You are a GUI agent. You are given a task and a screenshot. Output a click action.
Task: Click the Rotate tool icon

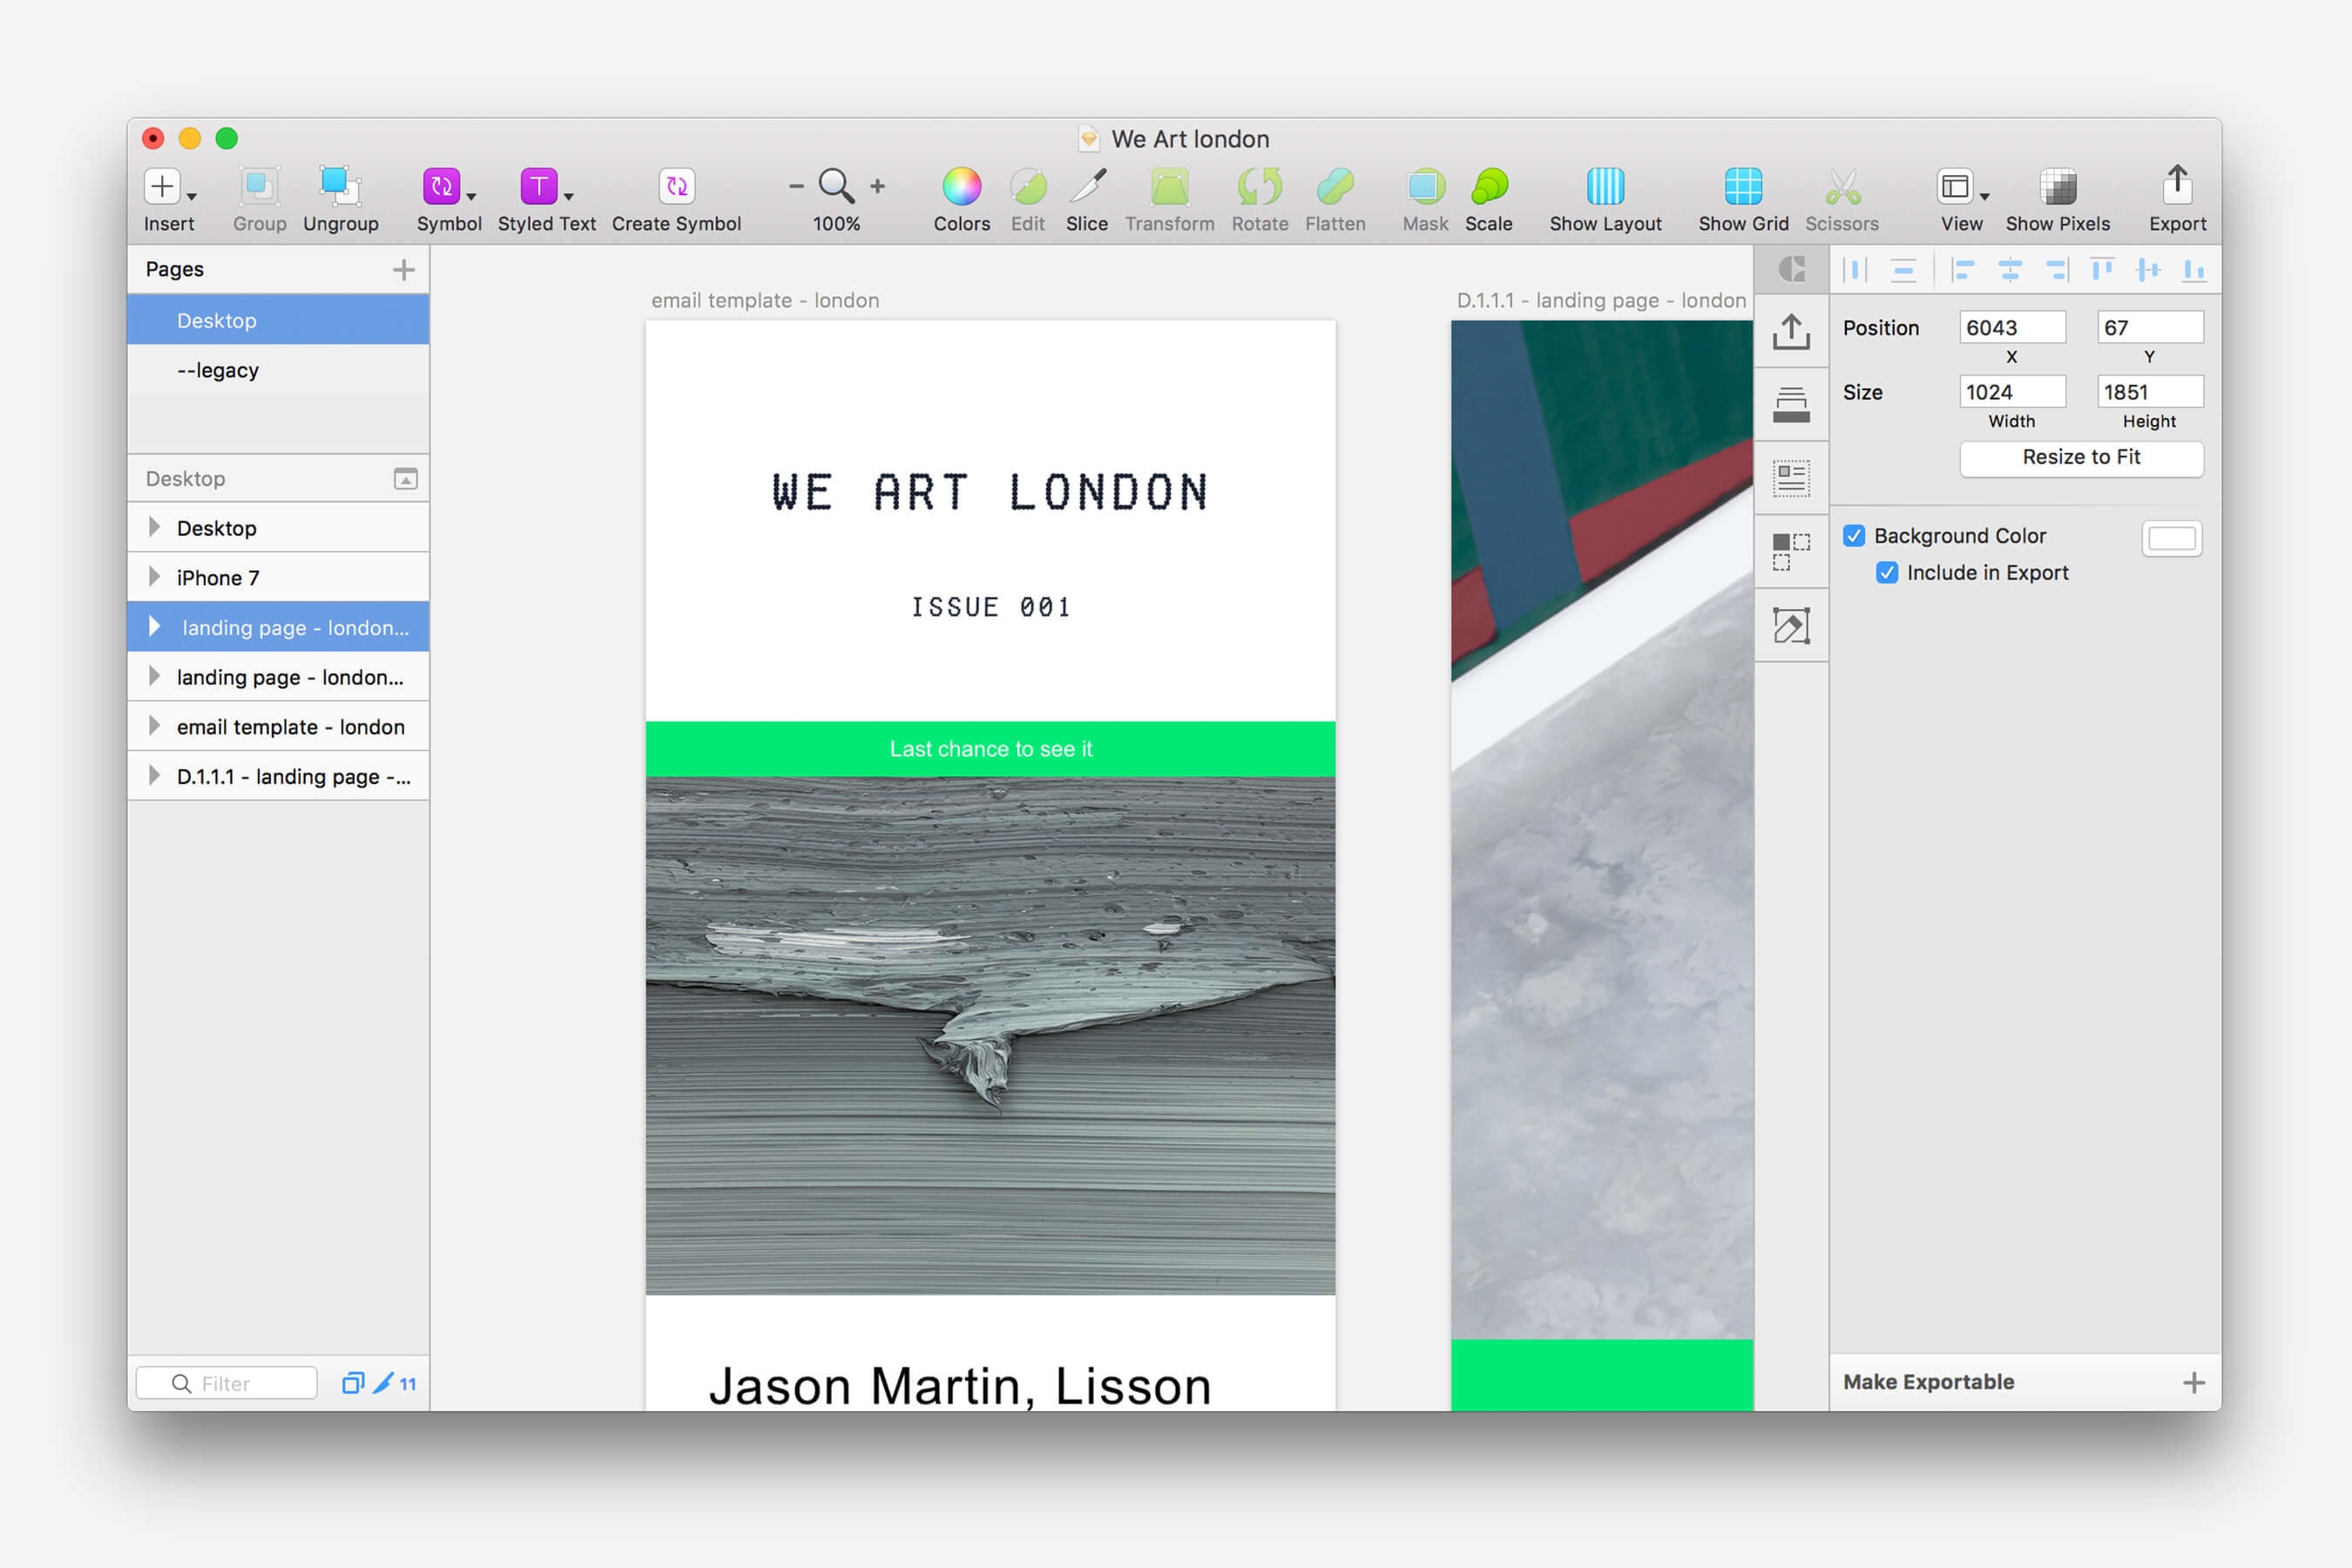coord(1259,187)
